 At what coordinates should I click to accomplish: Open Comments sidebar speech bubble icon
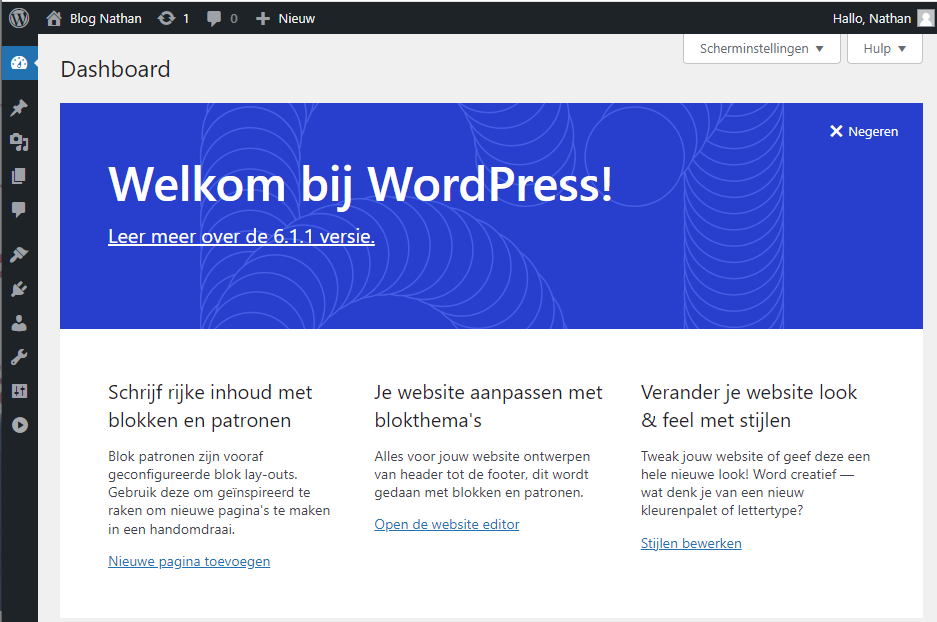tap(19, 209)
